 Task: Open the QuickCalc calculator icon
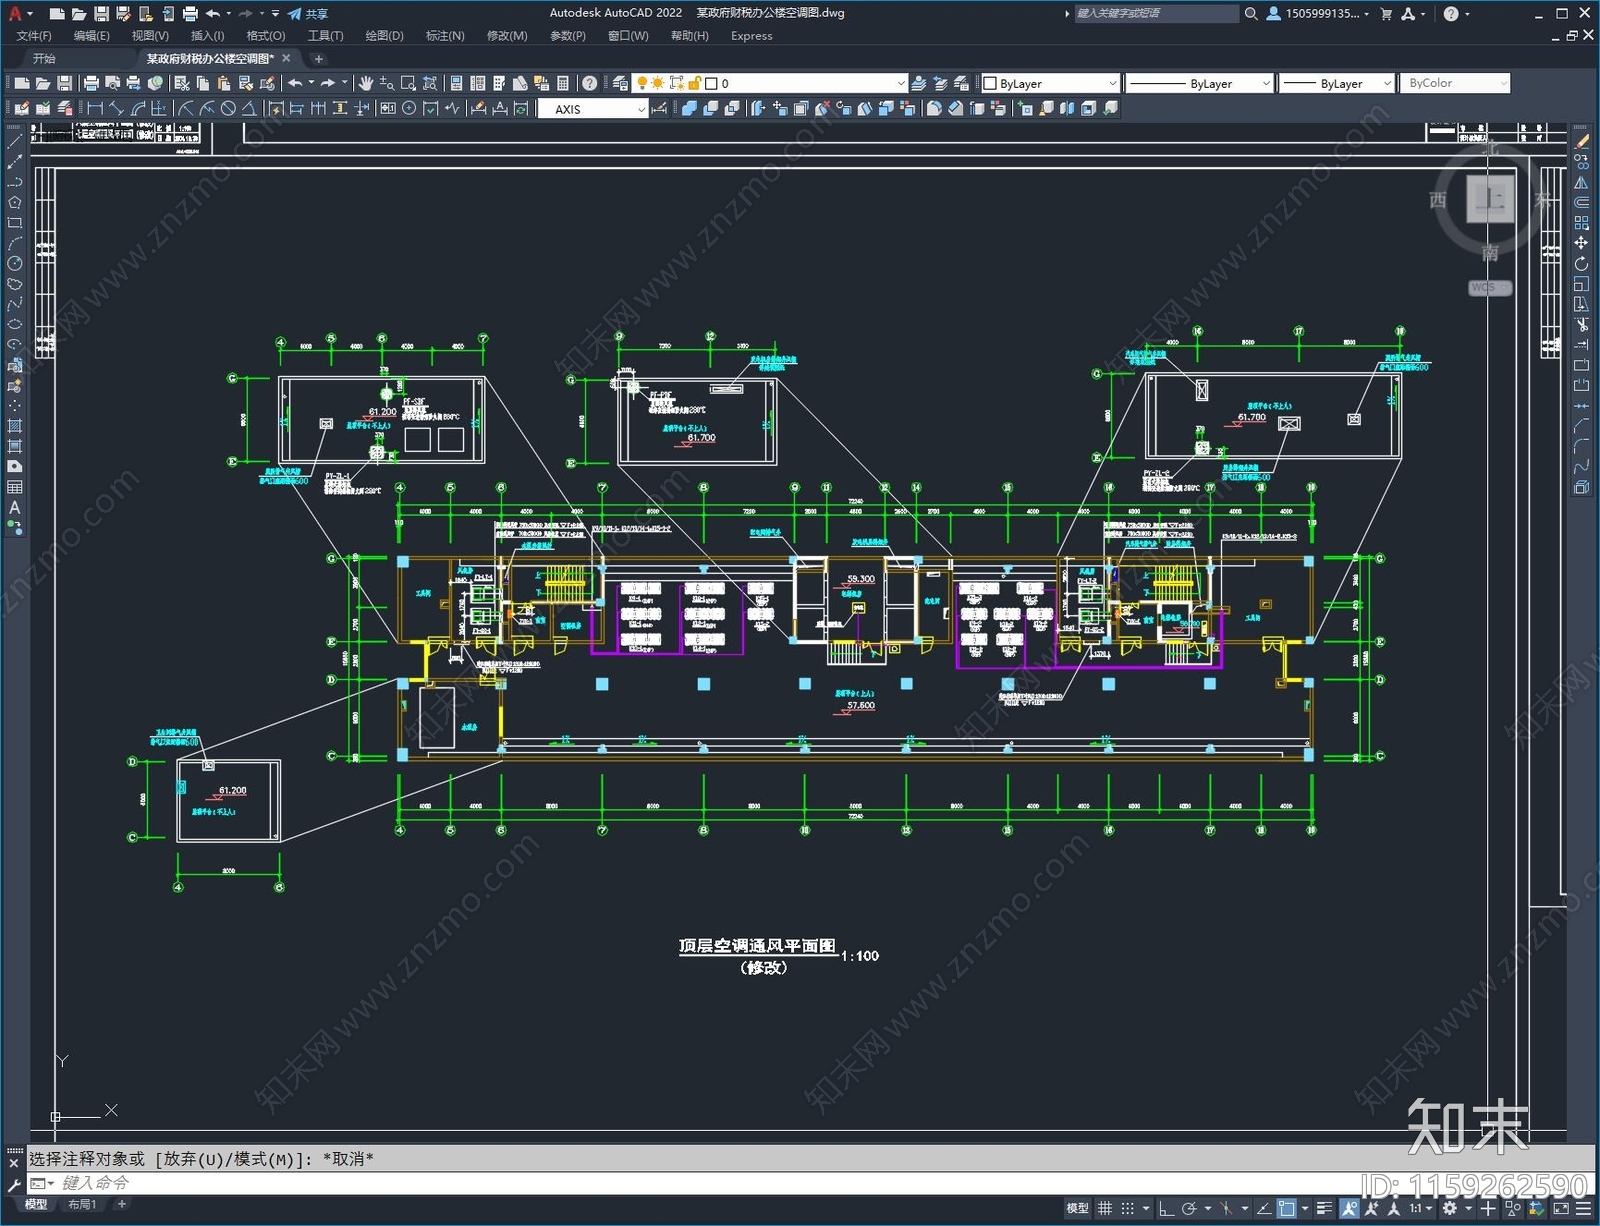[563, 83]
